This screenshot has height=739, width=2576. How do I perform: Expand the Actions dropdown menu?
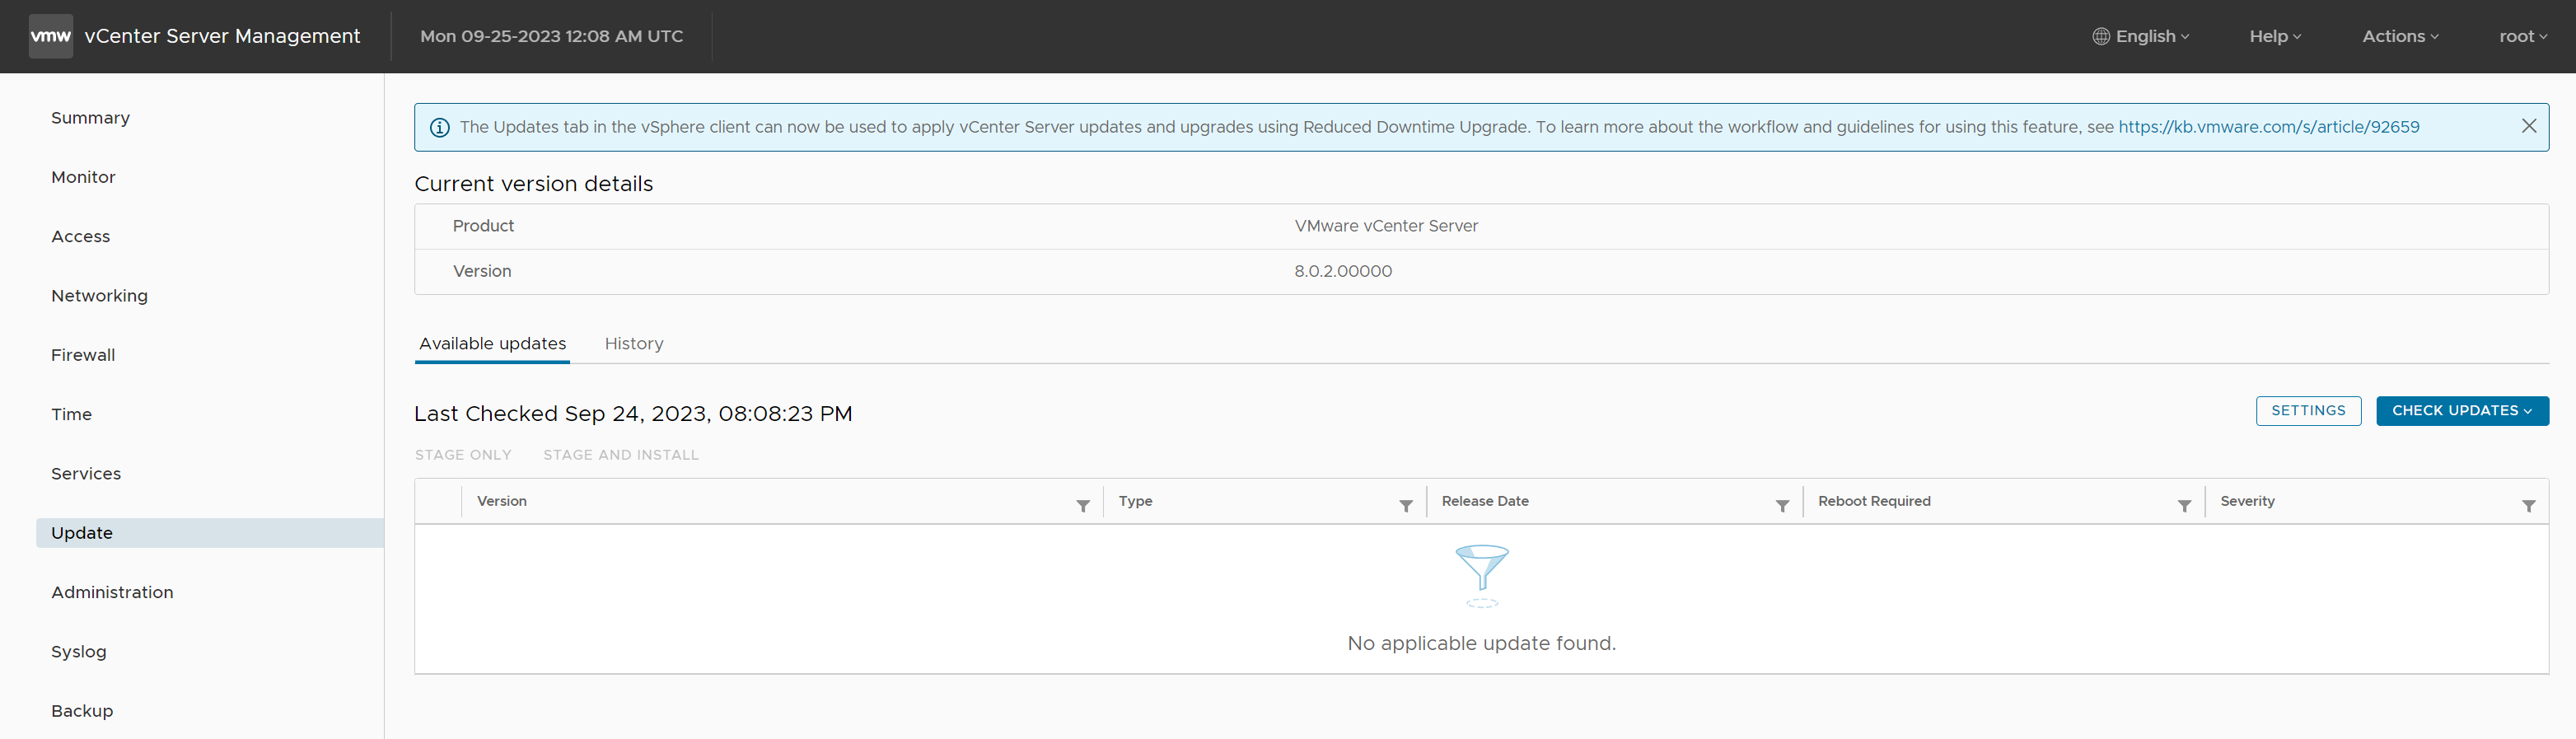[2400, 36]
